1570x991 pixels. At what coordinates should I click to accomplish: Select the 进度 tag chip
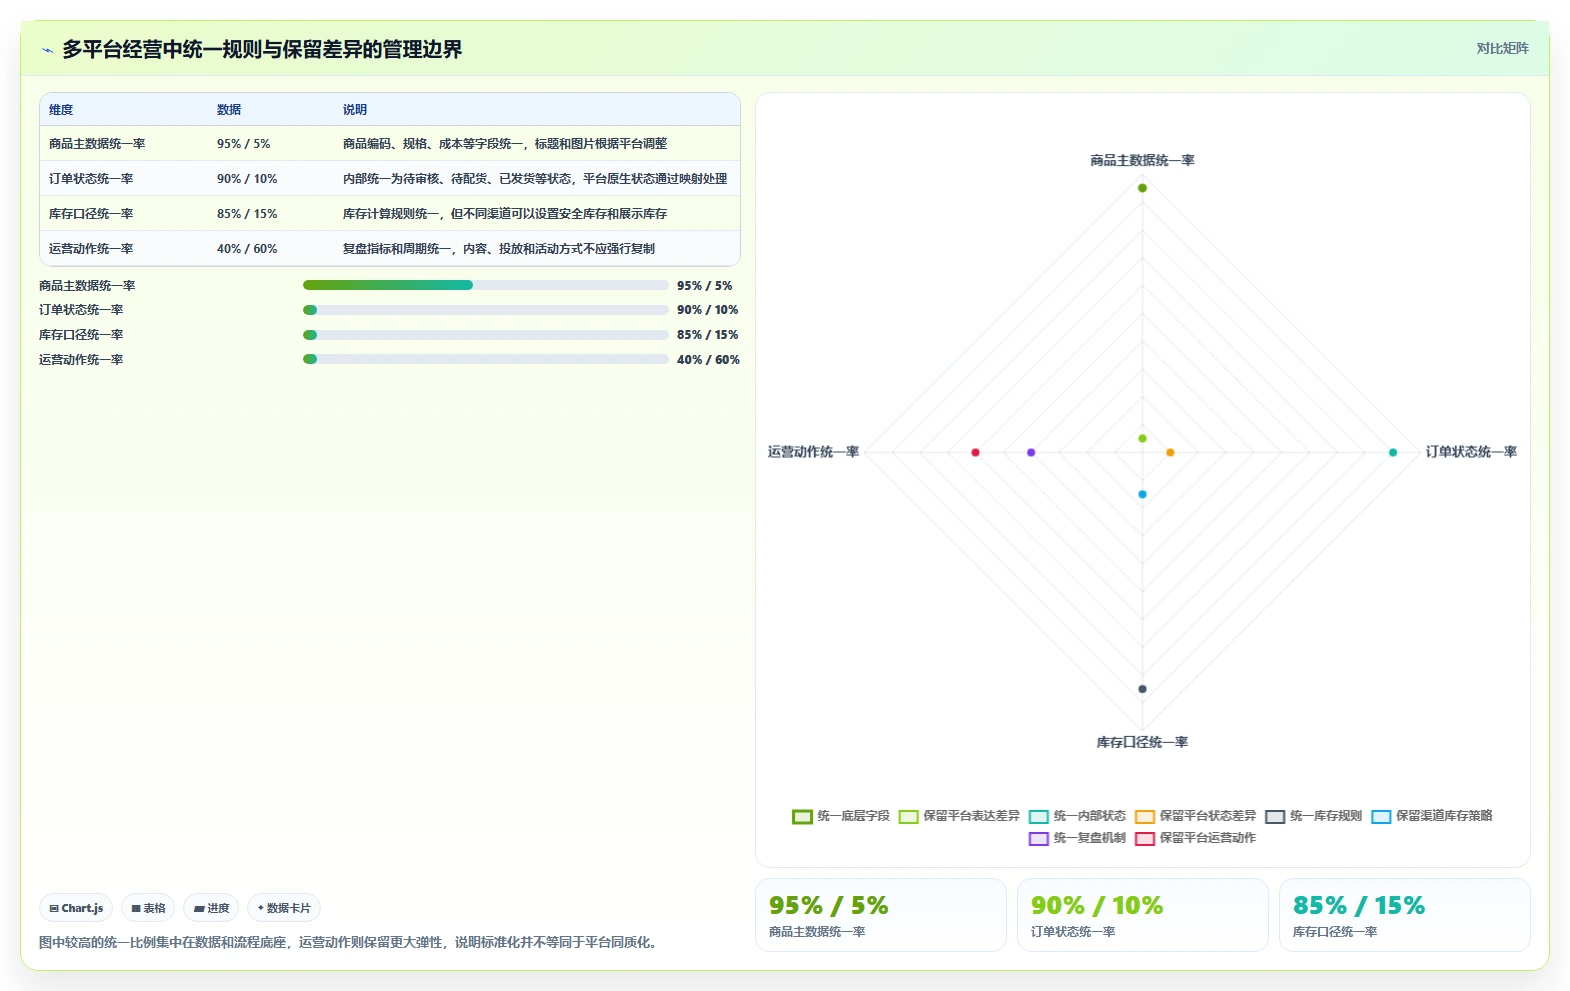(x=211, y=908)
